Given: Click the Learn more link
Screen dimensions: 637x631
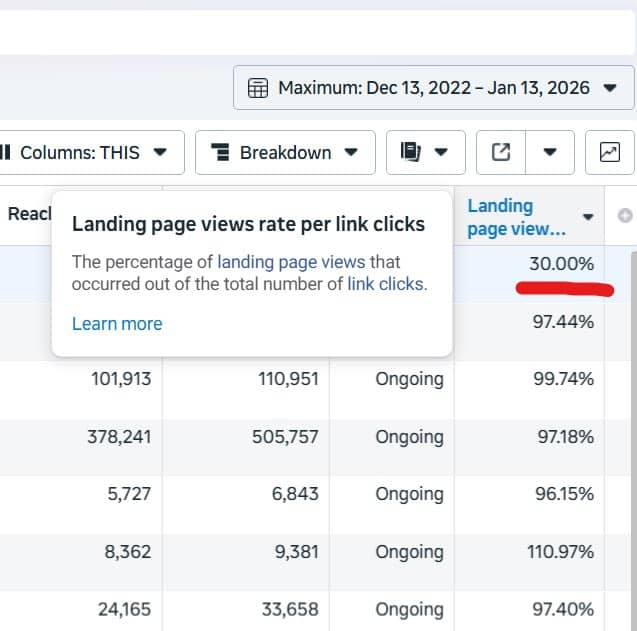Looking at the screenshot, I should (x=117, y=323).
